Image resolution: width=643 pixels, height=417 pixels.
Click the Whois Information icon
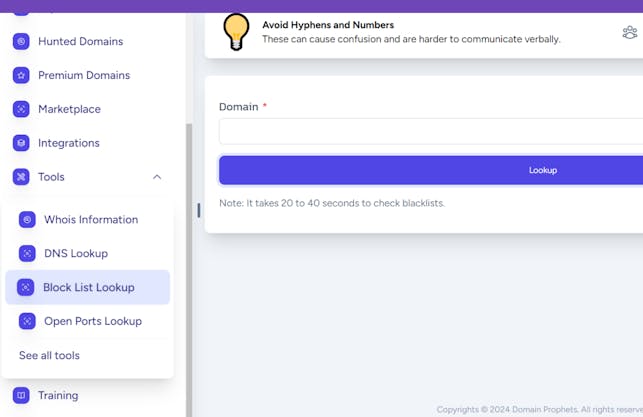[27, 220]
